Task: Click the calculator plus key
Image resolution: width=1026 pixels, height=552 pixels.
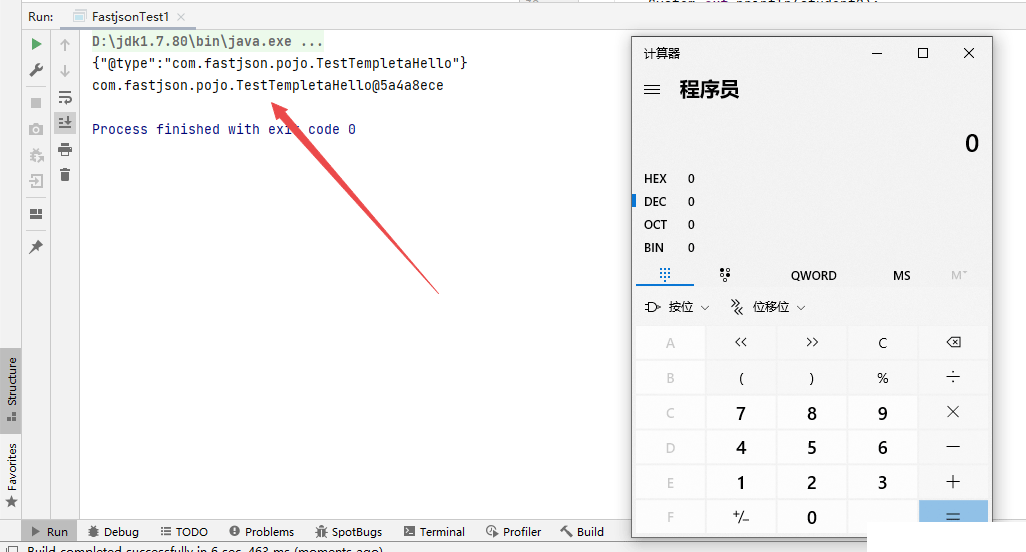Action: [x=953, y=482]
